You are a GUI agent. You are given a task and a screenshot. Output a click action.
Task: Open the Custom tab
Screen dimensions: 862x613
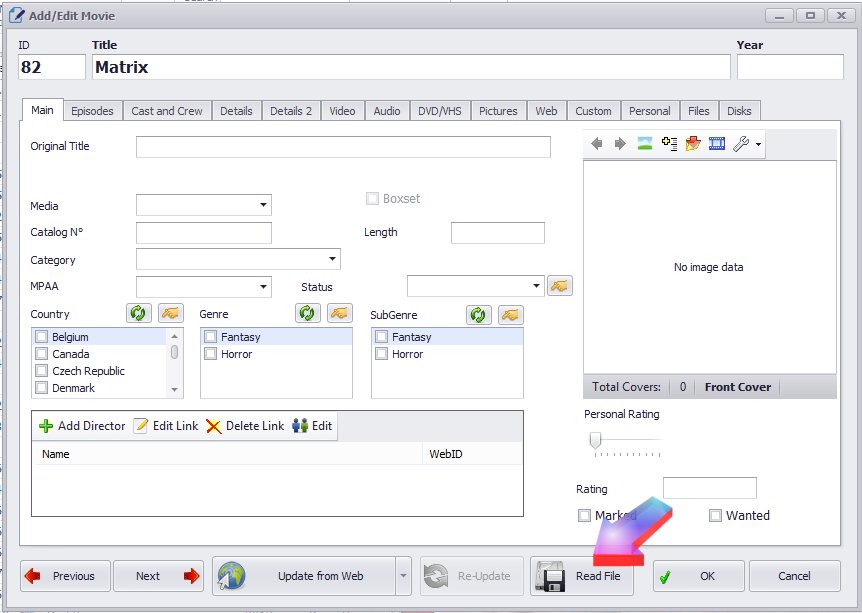[593, 111]
